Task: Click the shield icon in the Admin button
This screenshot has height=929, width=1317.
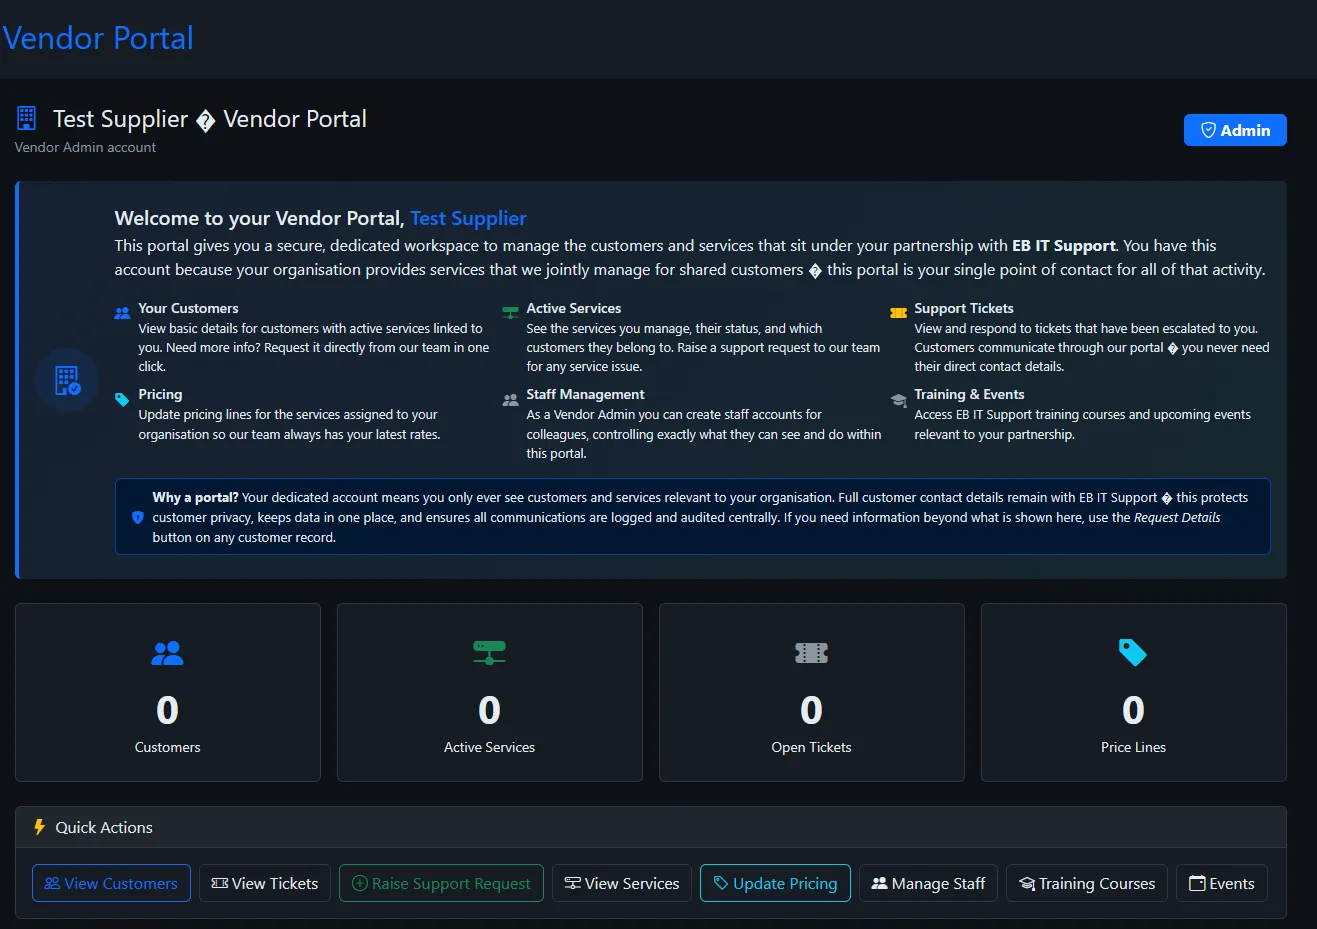Action: tap(1208, 130)
